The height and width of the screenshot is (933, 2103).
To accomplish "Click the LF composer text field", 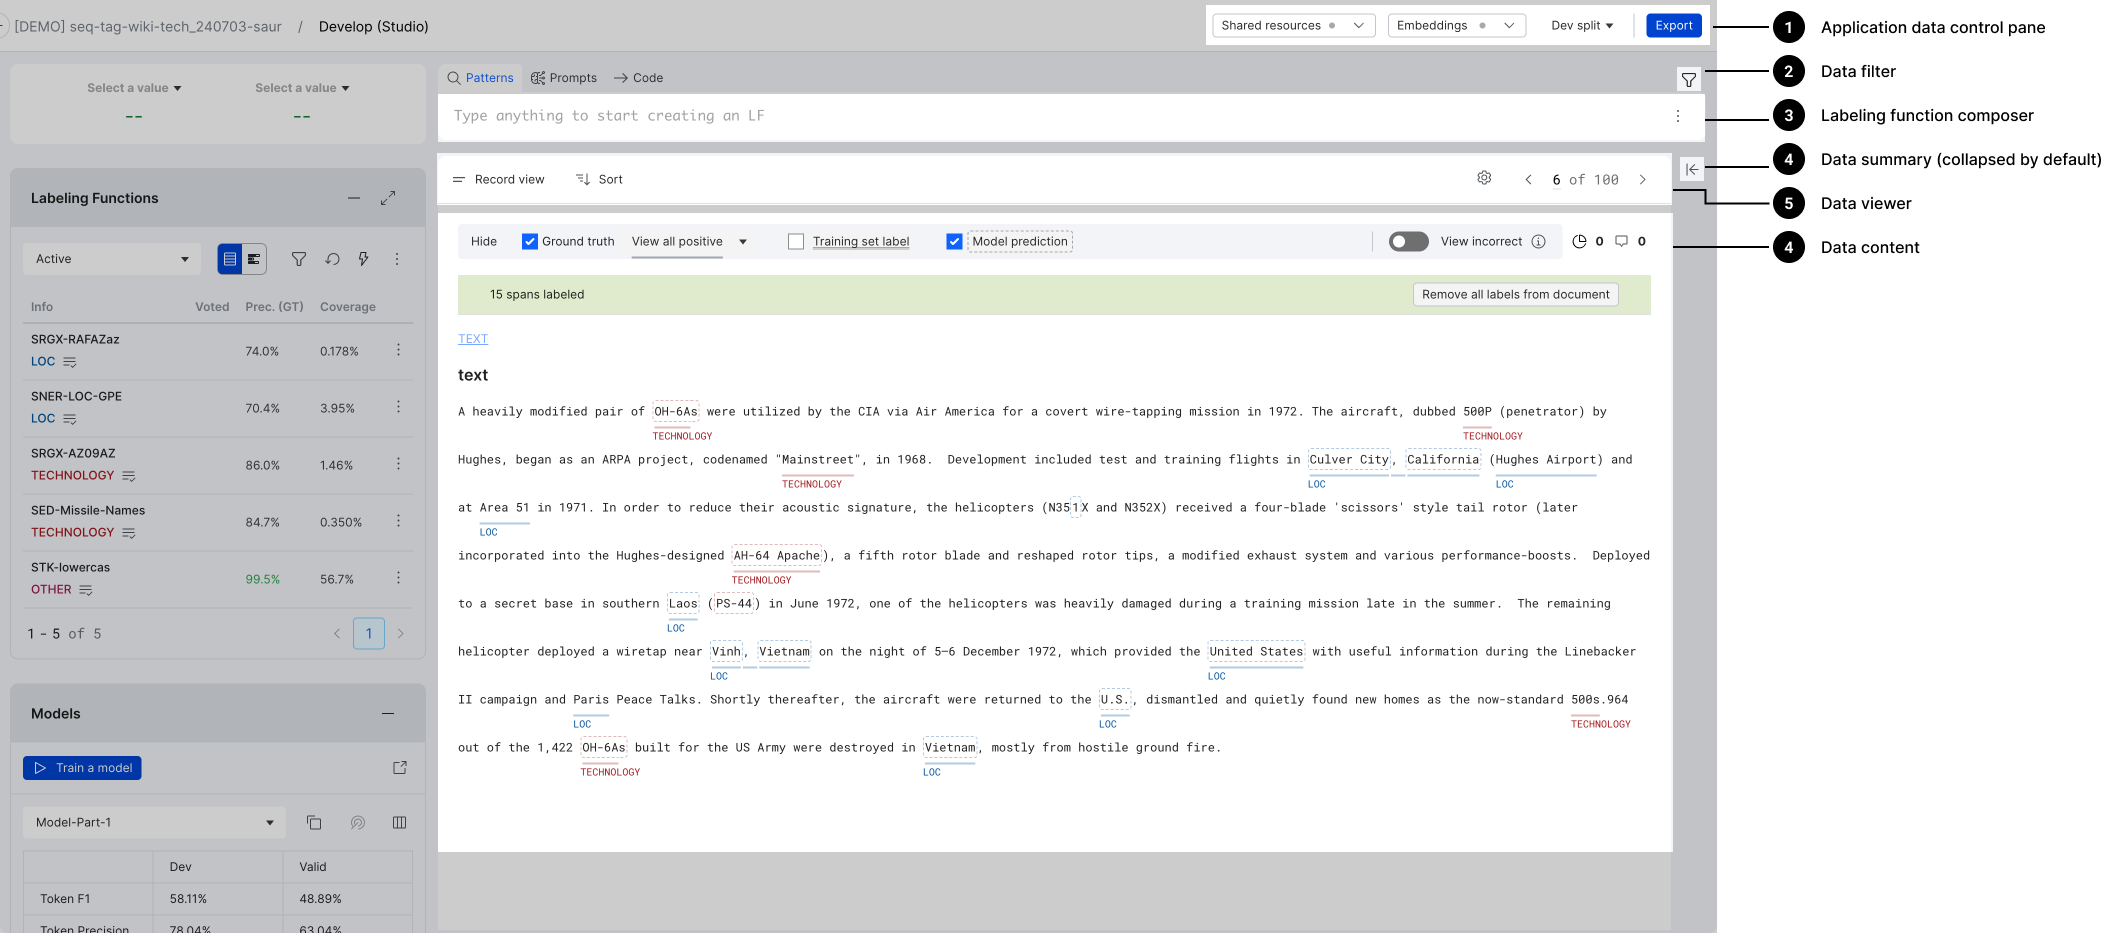I will click(1055, 116).
